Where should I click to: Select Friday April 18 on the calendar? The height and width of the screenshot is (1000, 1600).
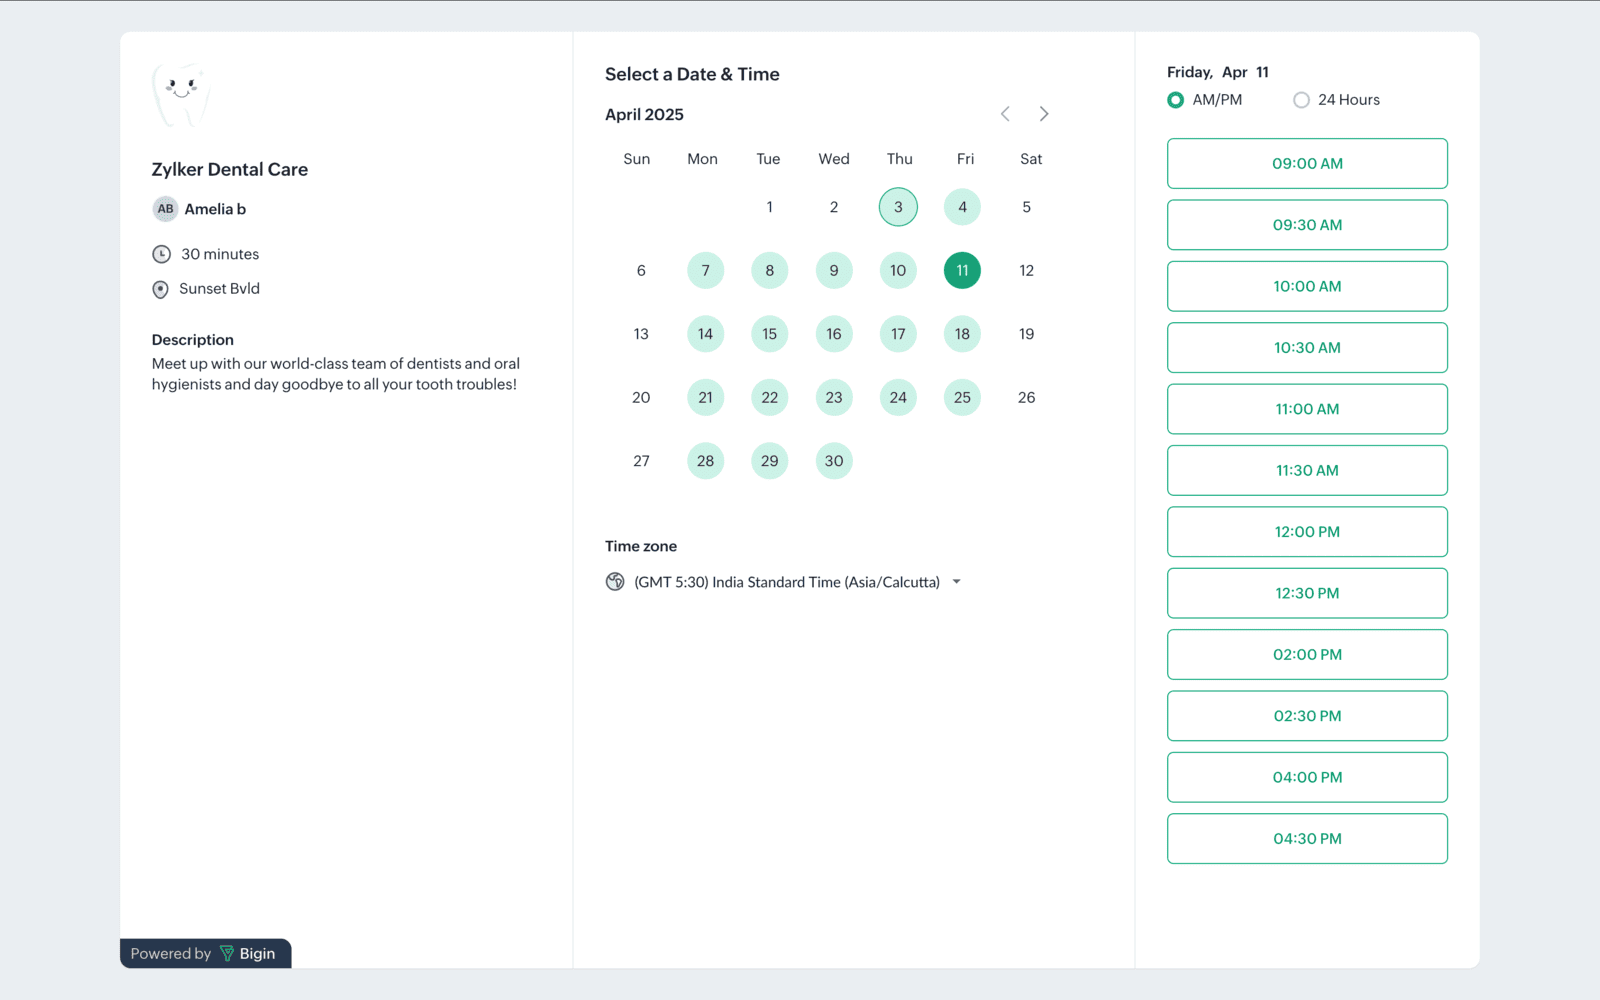962,334
